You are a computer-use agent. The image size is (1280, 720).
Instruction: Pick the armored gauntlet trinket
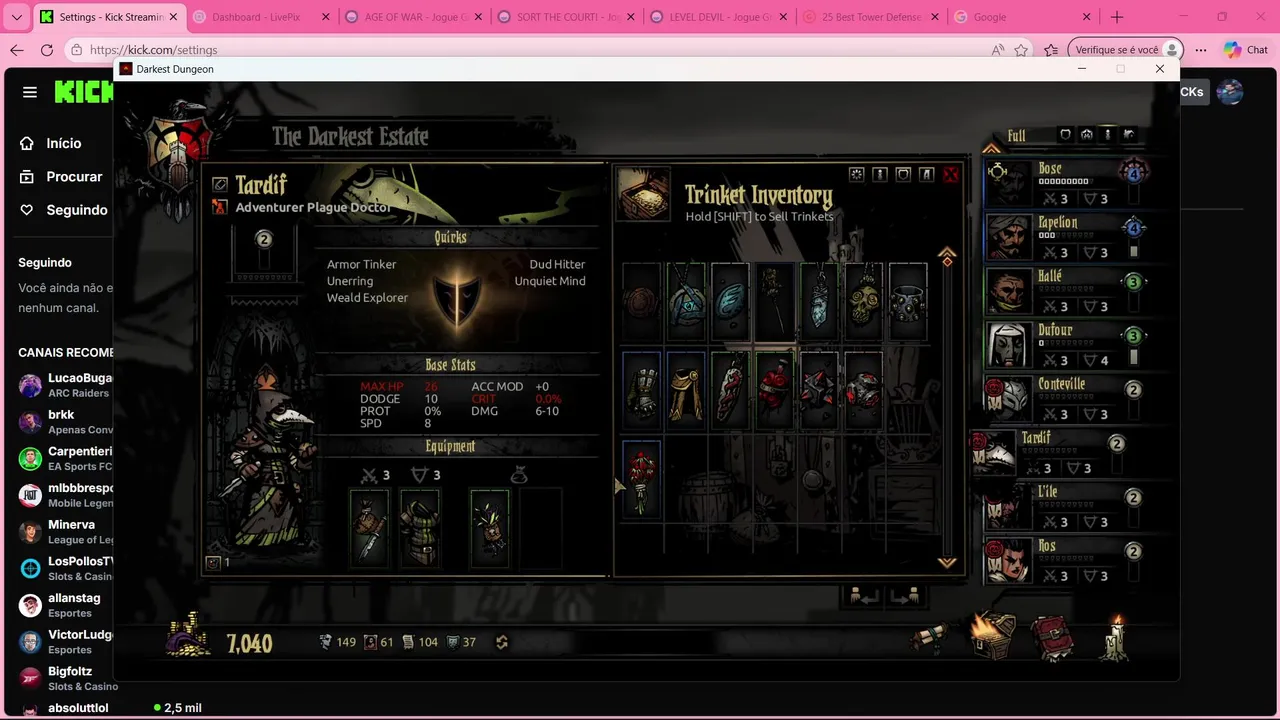642,389
